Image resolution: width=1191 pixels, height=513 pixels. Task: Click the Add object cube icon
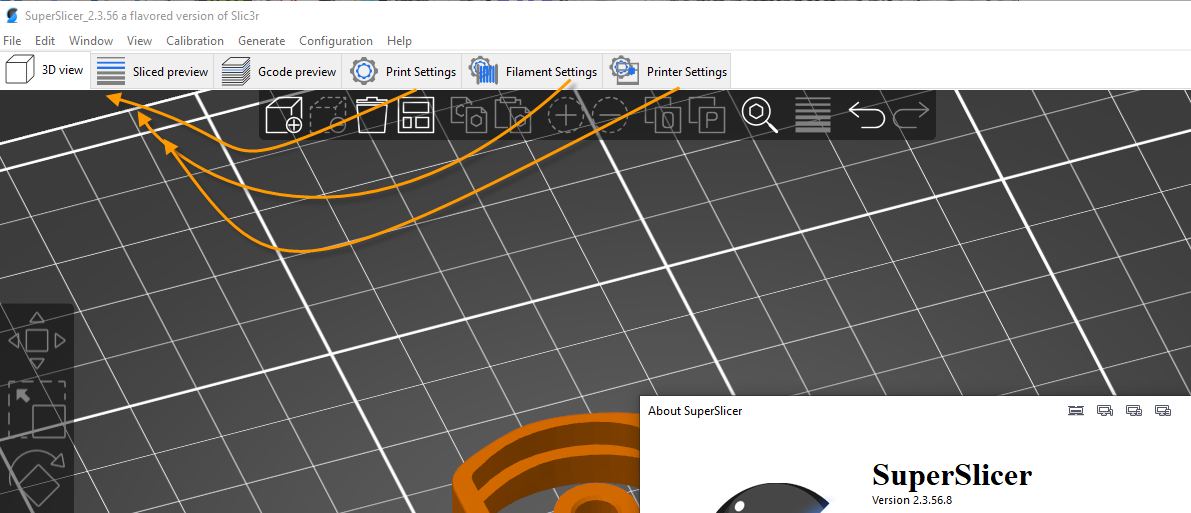pos(284,116)
